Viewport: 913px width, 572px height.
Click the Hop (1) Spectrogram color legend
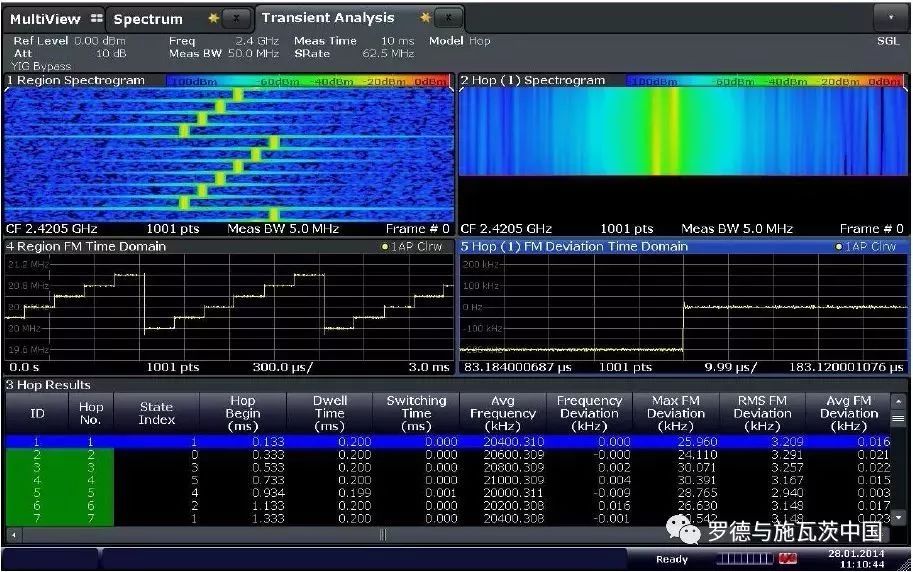click(x=765, y=80)
